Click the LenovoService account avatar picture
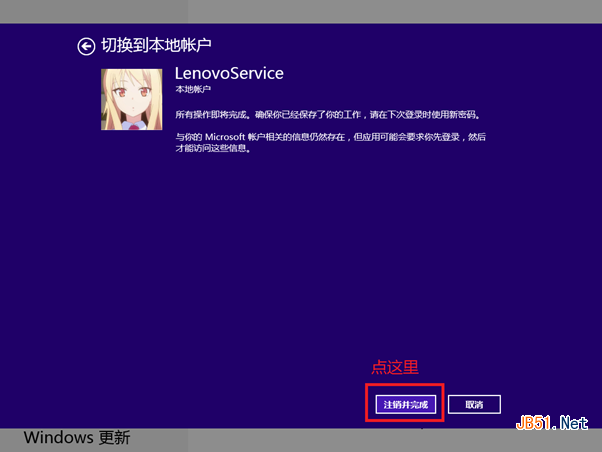This screenshot has height=452, width=602. point(132,99)
